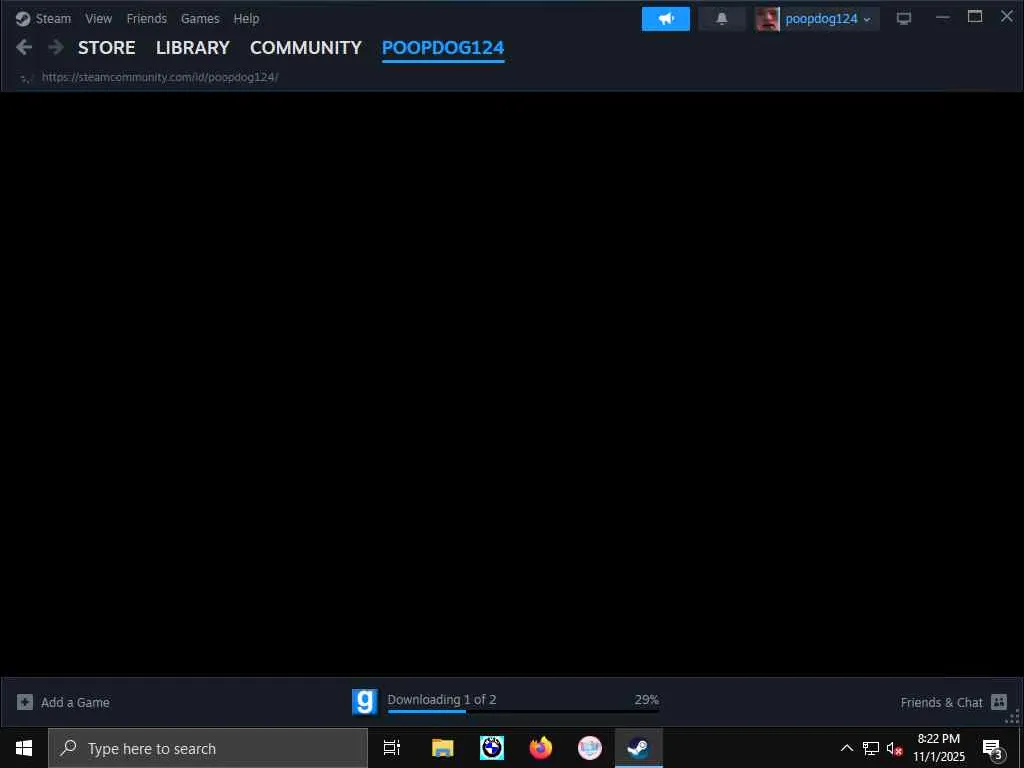
Task: Click the Add a Game plus icon
Action: tap(25, 702)
